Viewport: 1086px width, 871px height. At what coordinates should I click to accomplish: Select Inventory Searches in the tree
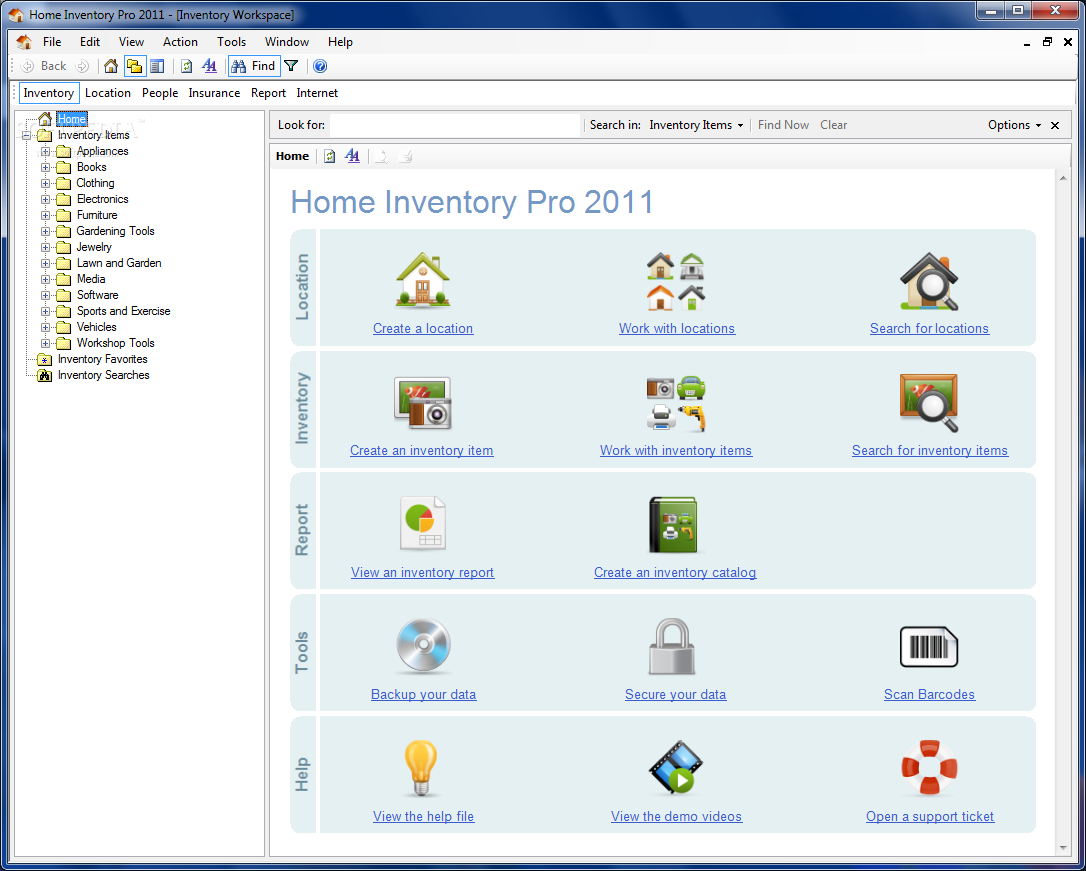pyautogui.click(x=104, y=375)
